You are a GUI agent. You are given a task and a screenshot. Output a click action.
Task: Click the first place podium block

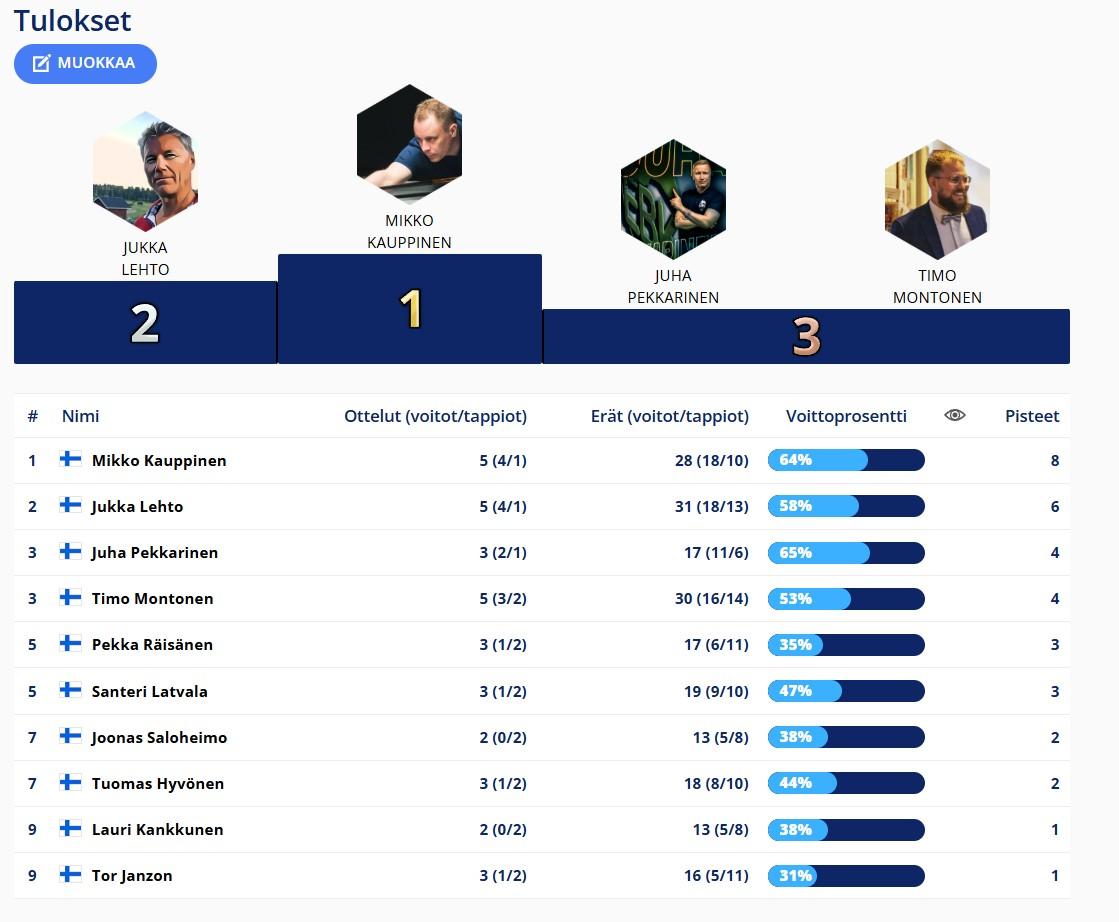tap(410, 309)
